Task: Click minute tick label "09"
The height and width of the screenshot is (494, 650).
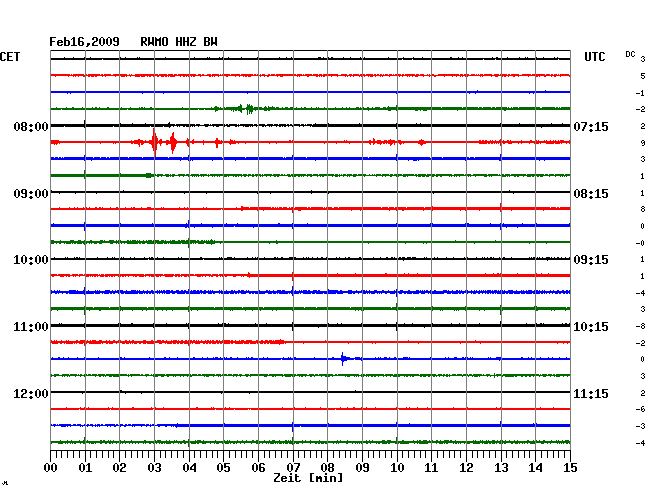Action: pyautogui.click(x=362, y=468)
